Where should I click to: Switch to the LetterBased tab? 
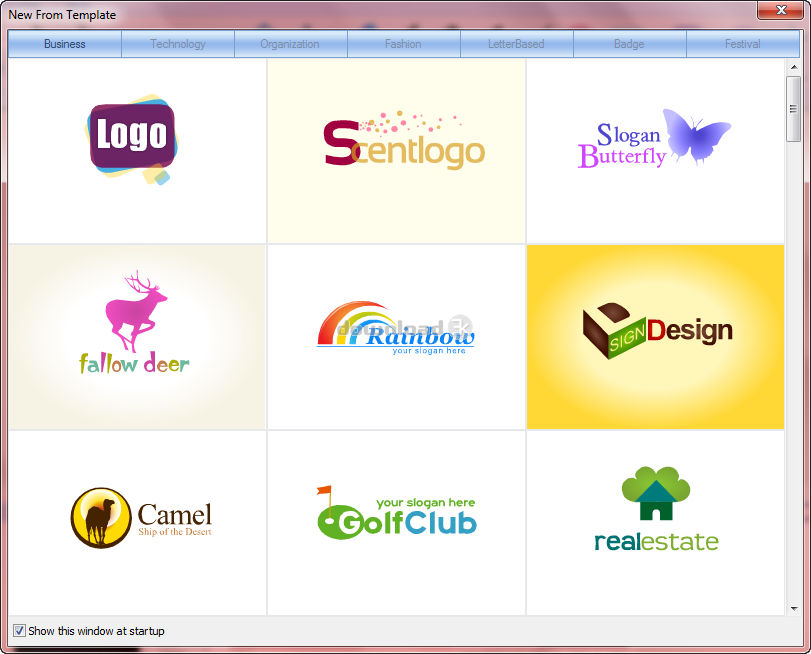(x=517, y=44)
